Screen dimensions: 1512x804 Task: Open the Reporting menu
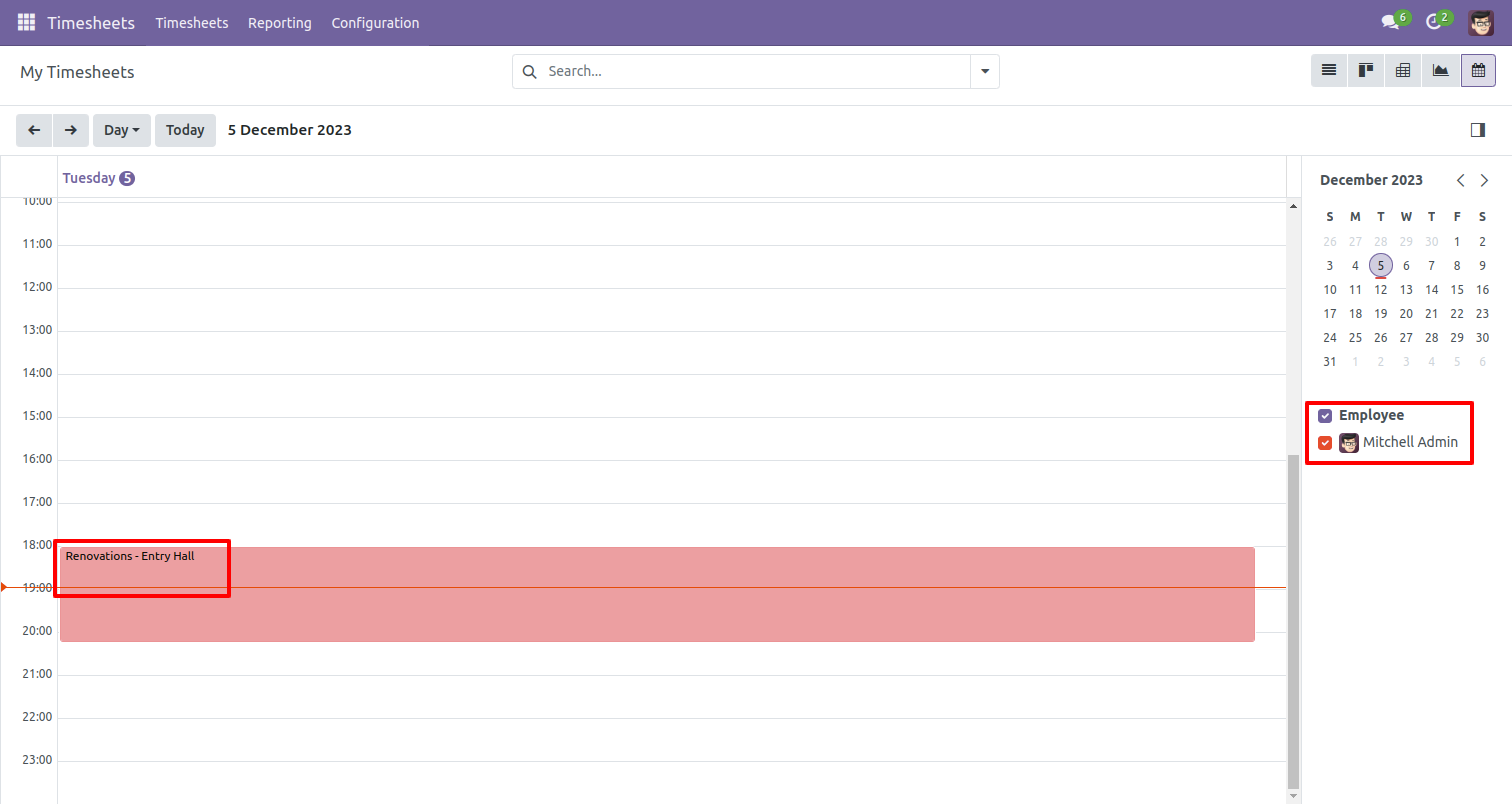280,22
